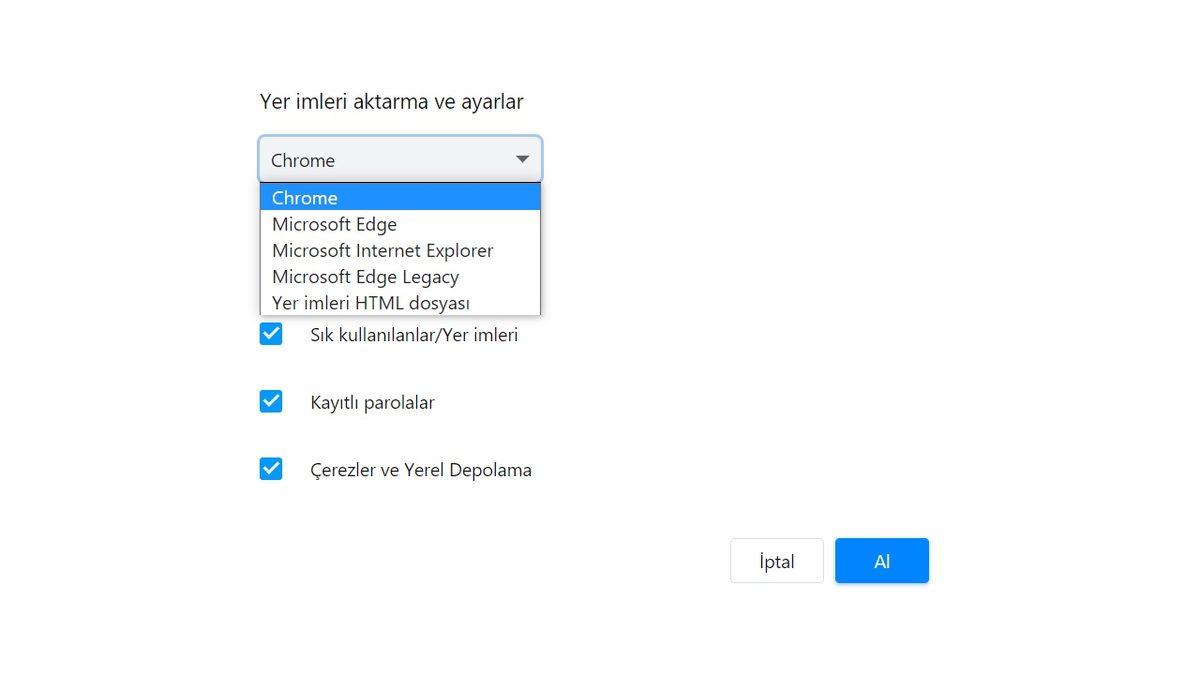This screenshot has height=675, width=1200.
Task: Click the Yer imleri aktarma ve ayarlar heading
Action: tap(391, 101)
